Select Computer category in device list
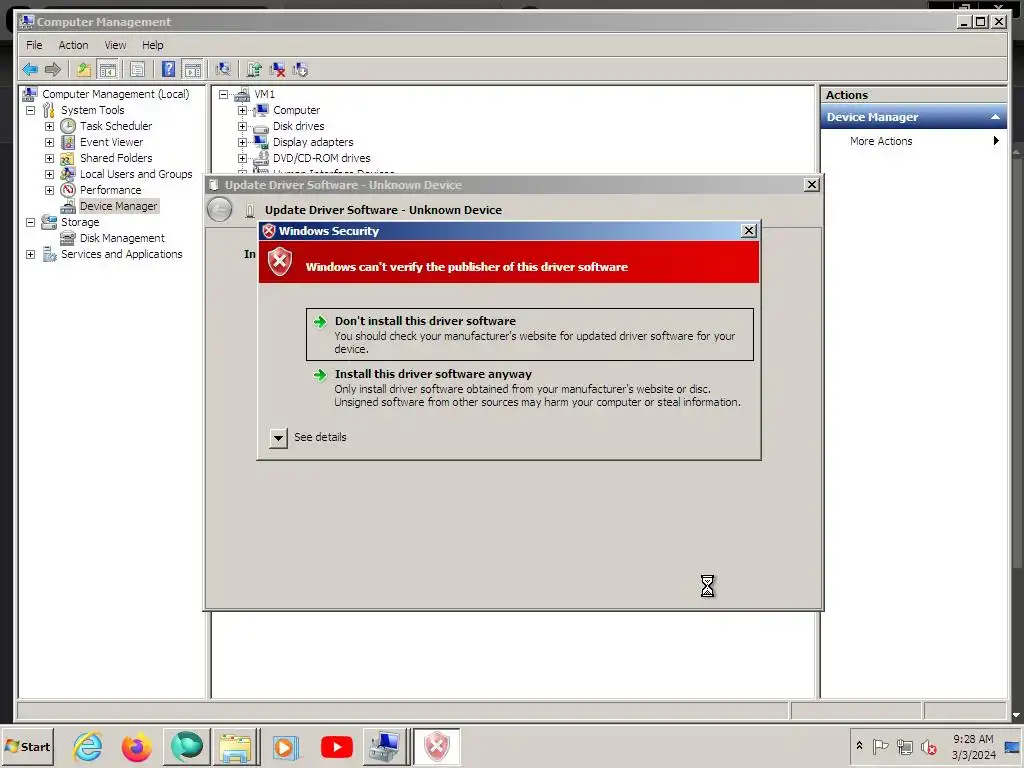Image resolution: width=1024 pixels, height=768 pixels. click(296, 110)
